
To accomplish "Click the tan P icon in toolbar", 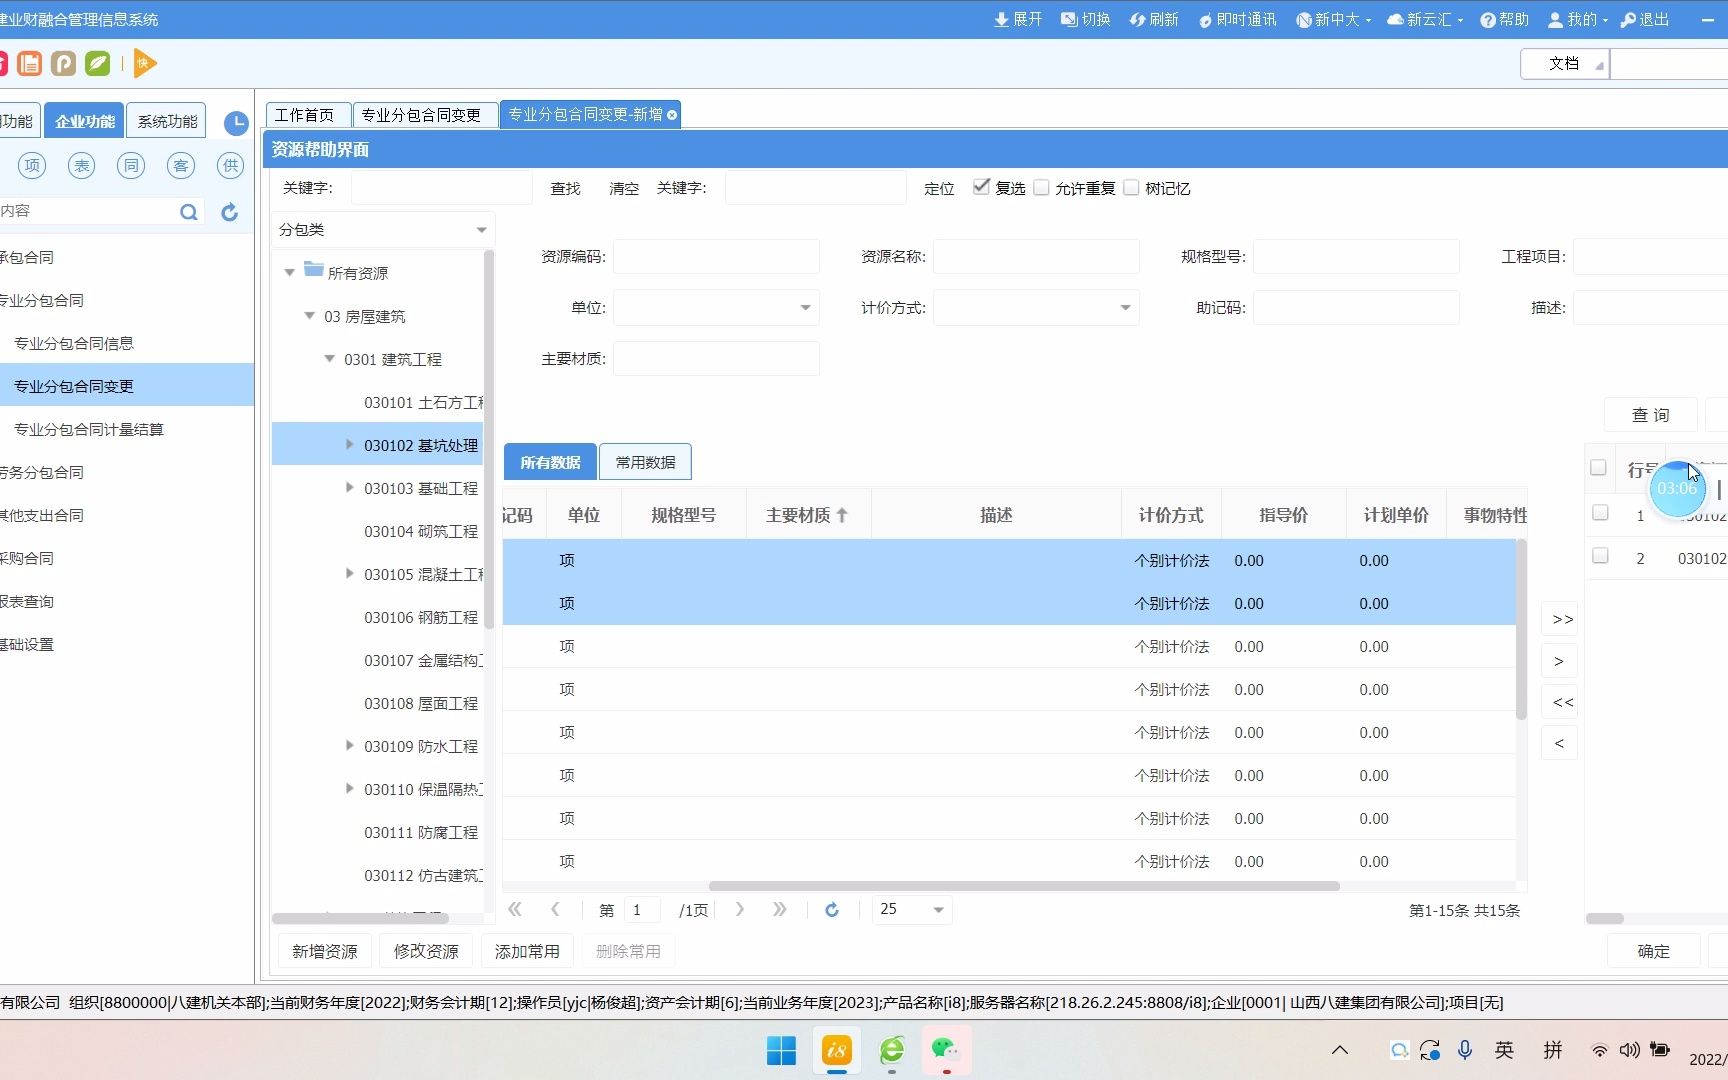I will point(63,64).
